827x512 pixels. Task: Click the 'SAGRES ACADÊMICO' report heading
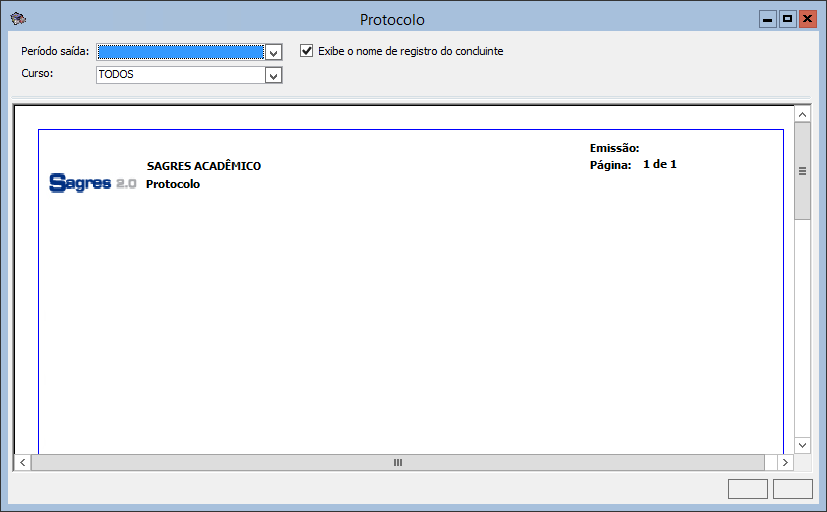pyautogui.click(x=204, y=166)
